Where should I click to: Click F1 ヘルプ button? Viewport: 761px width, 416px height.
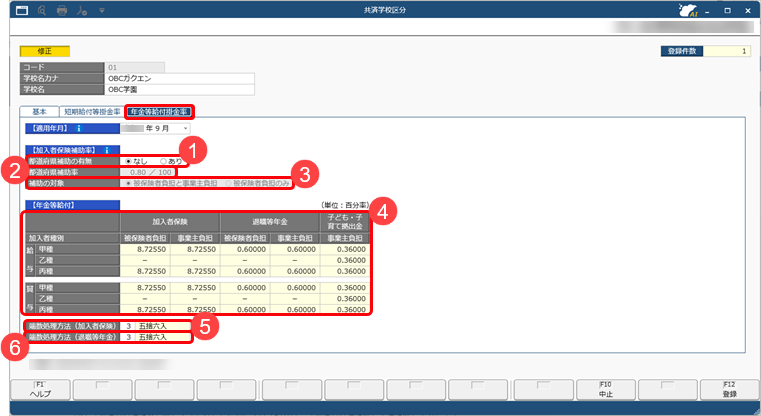click(40, 389)
